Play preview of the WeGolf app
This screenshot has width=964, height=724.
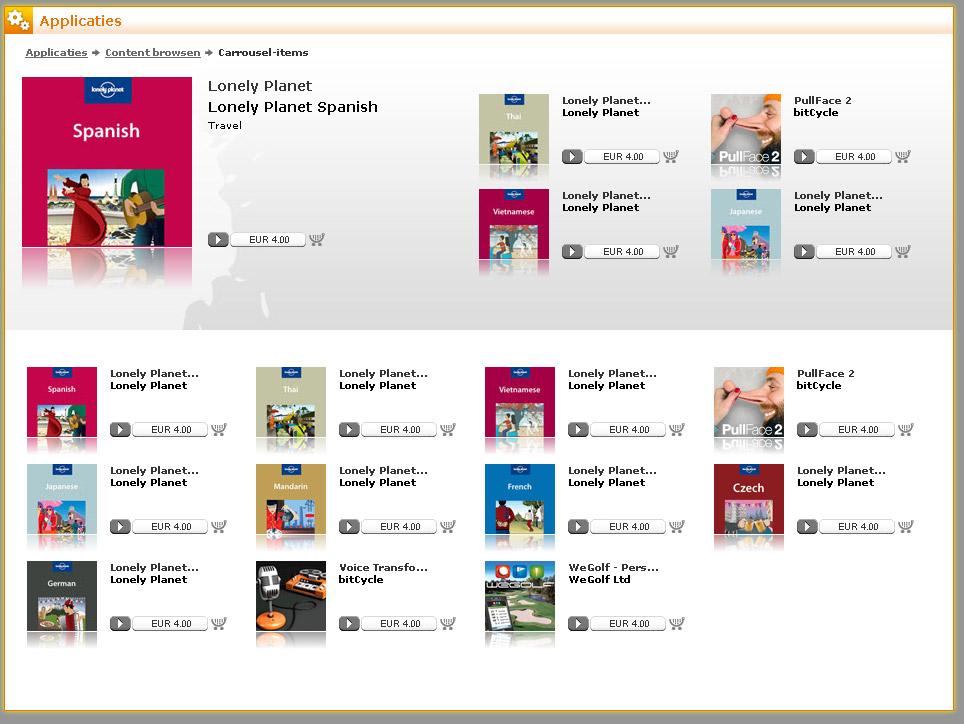(x=578, y=623)
